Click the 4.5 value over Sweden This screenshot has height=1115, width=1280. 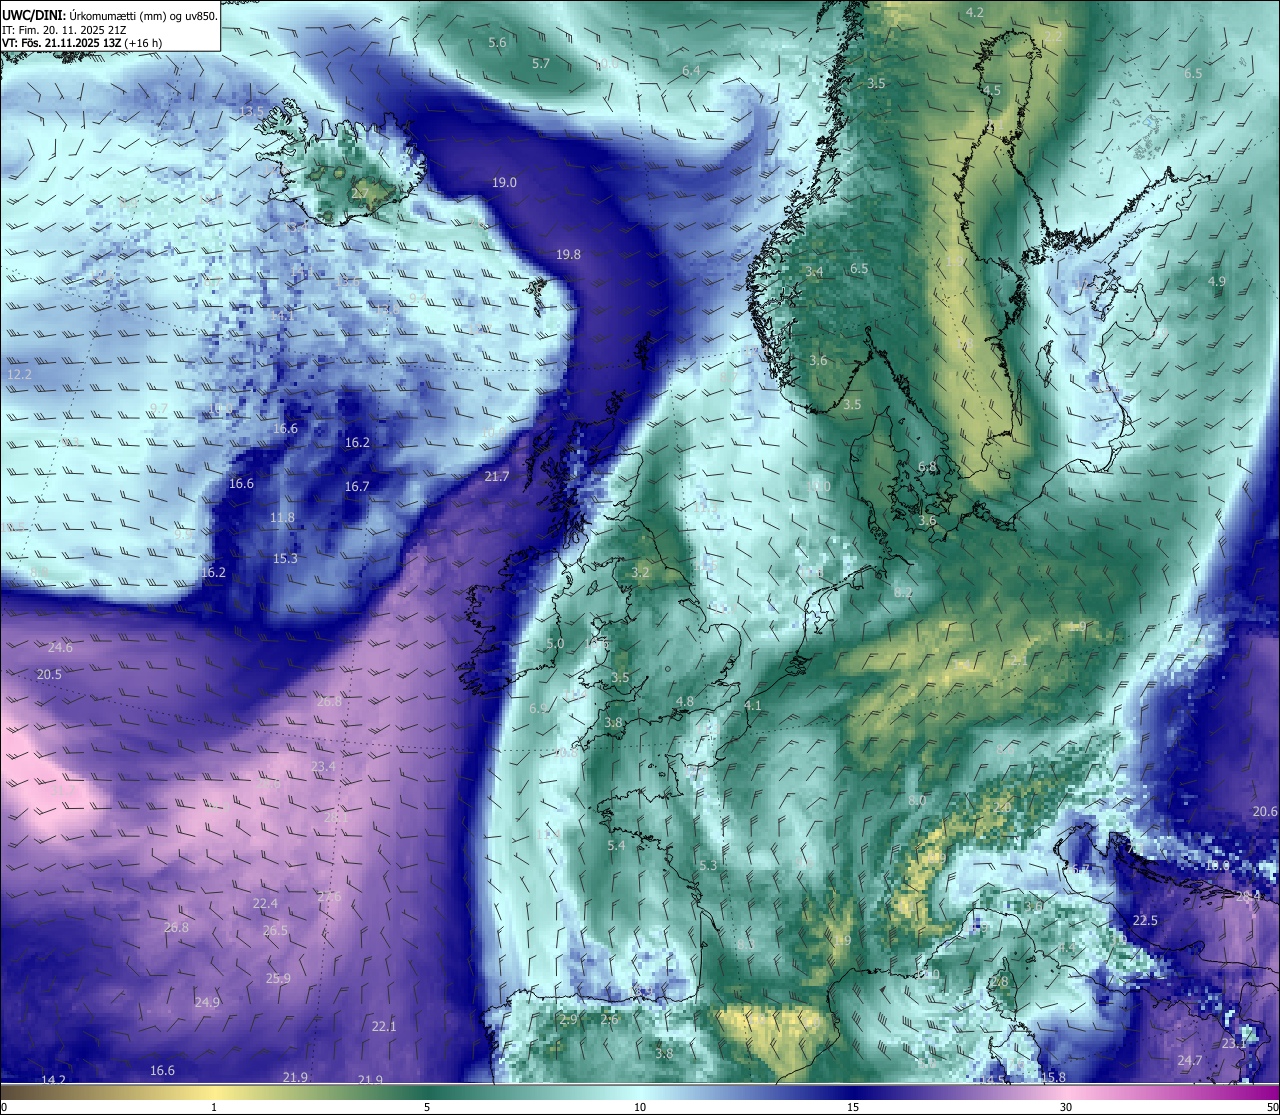coord(992,91)
